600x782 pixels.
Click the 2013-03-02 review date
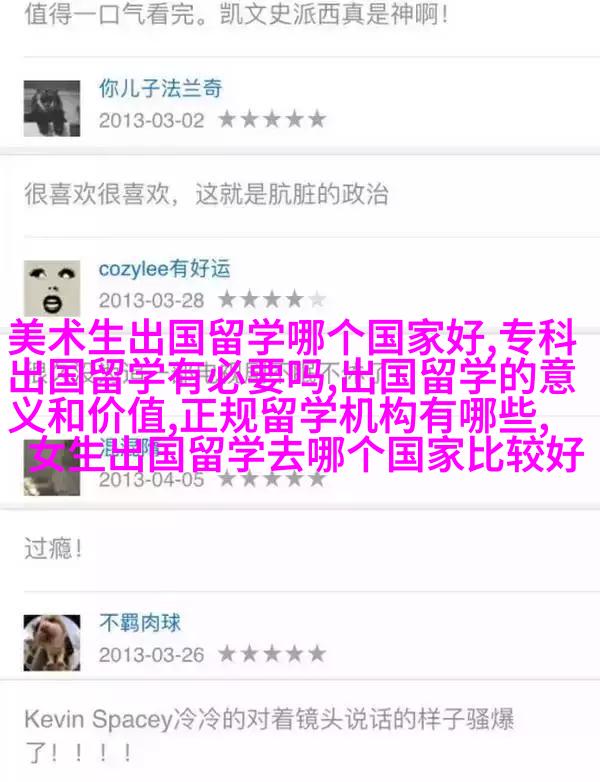pyautogui.click(x=152, y=120)
